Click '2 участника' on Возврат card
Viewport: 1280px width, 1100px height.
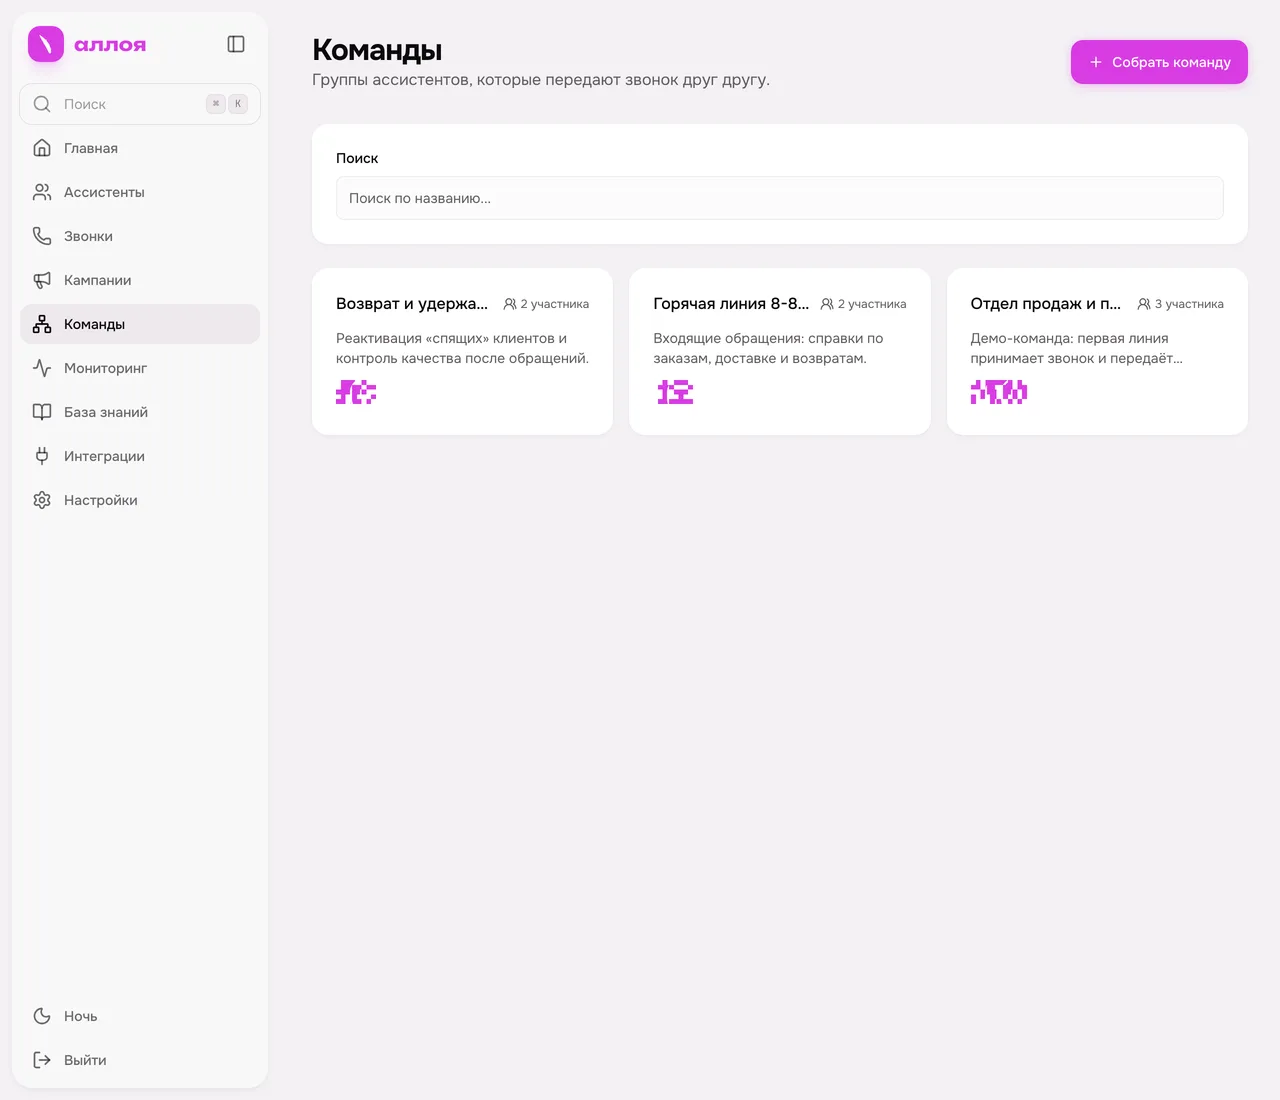click(x=555, y=304)
